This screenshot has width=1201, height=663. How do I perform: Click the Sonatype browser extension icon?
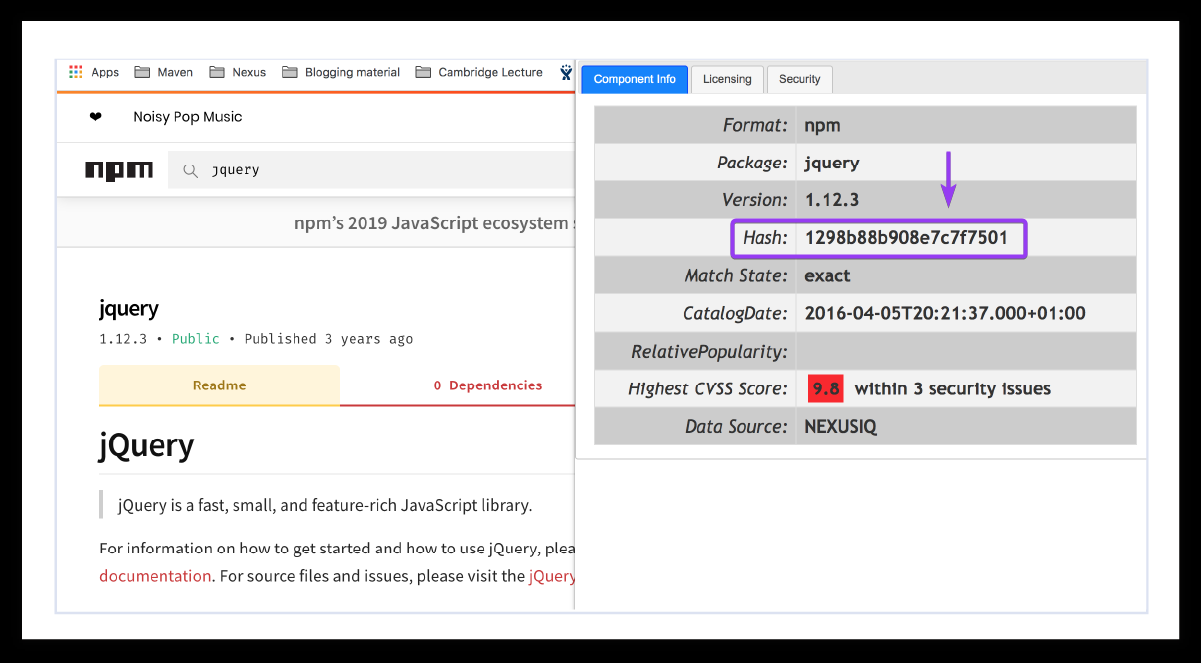565,71
